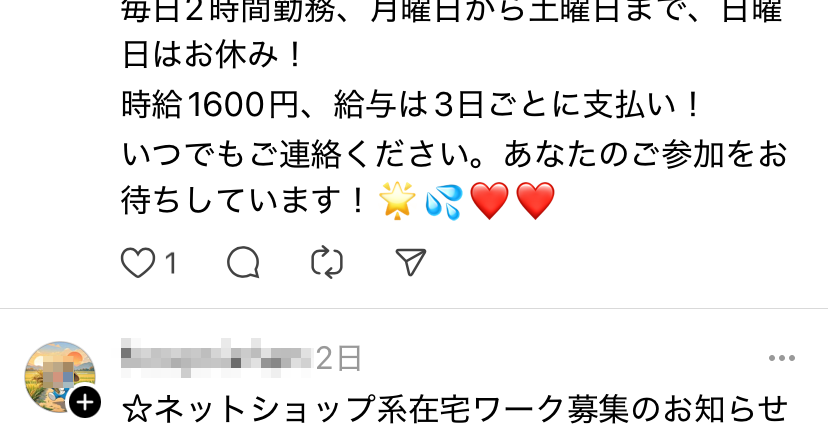Image resolution: width=828 pixels, height=433 pixels.
Task: View the like count showing 1
Action: 170,263
